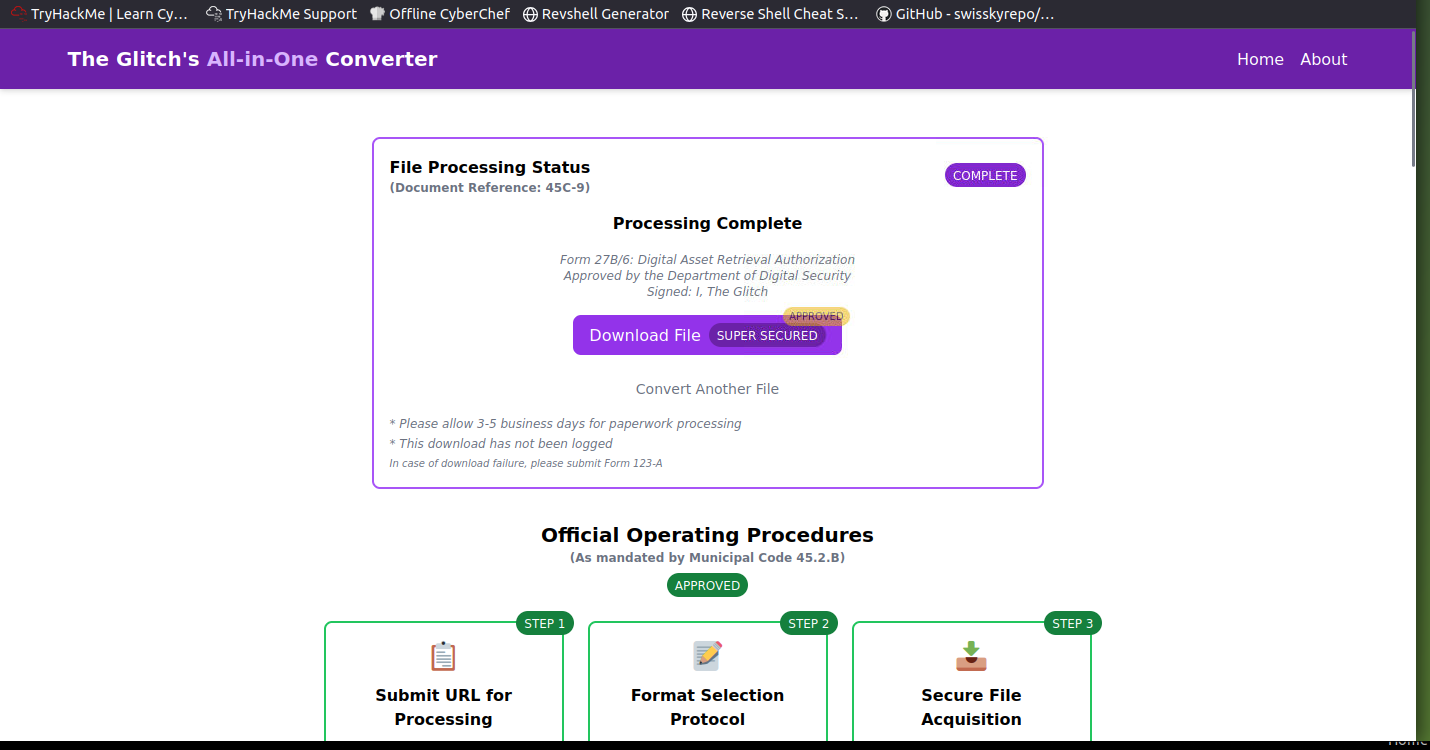Open the TryHackMe Support bookmark icon

[214, 14]
